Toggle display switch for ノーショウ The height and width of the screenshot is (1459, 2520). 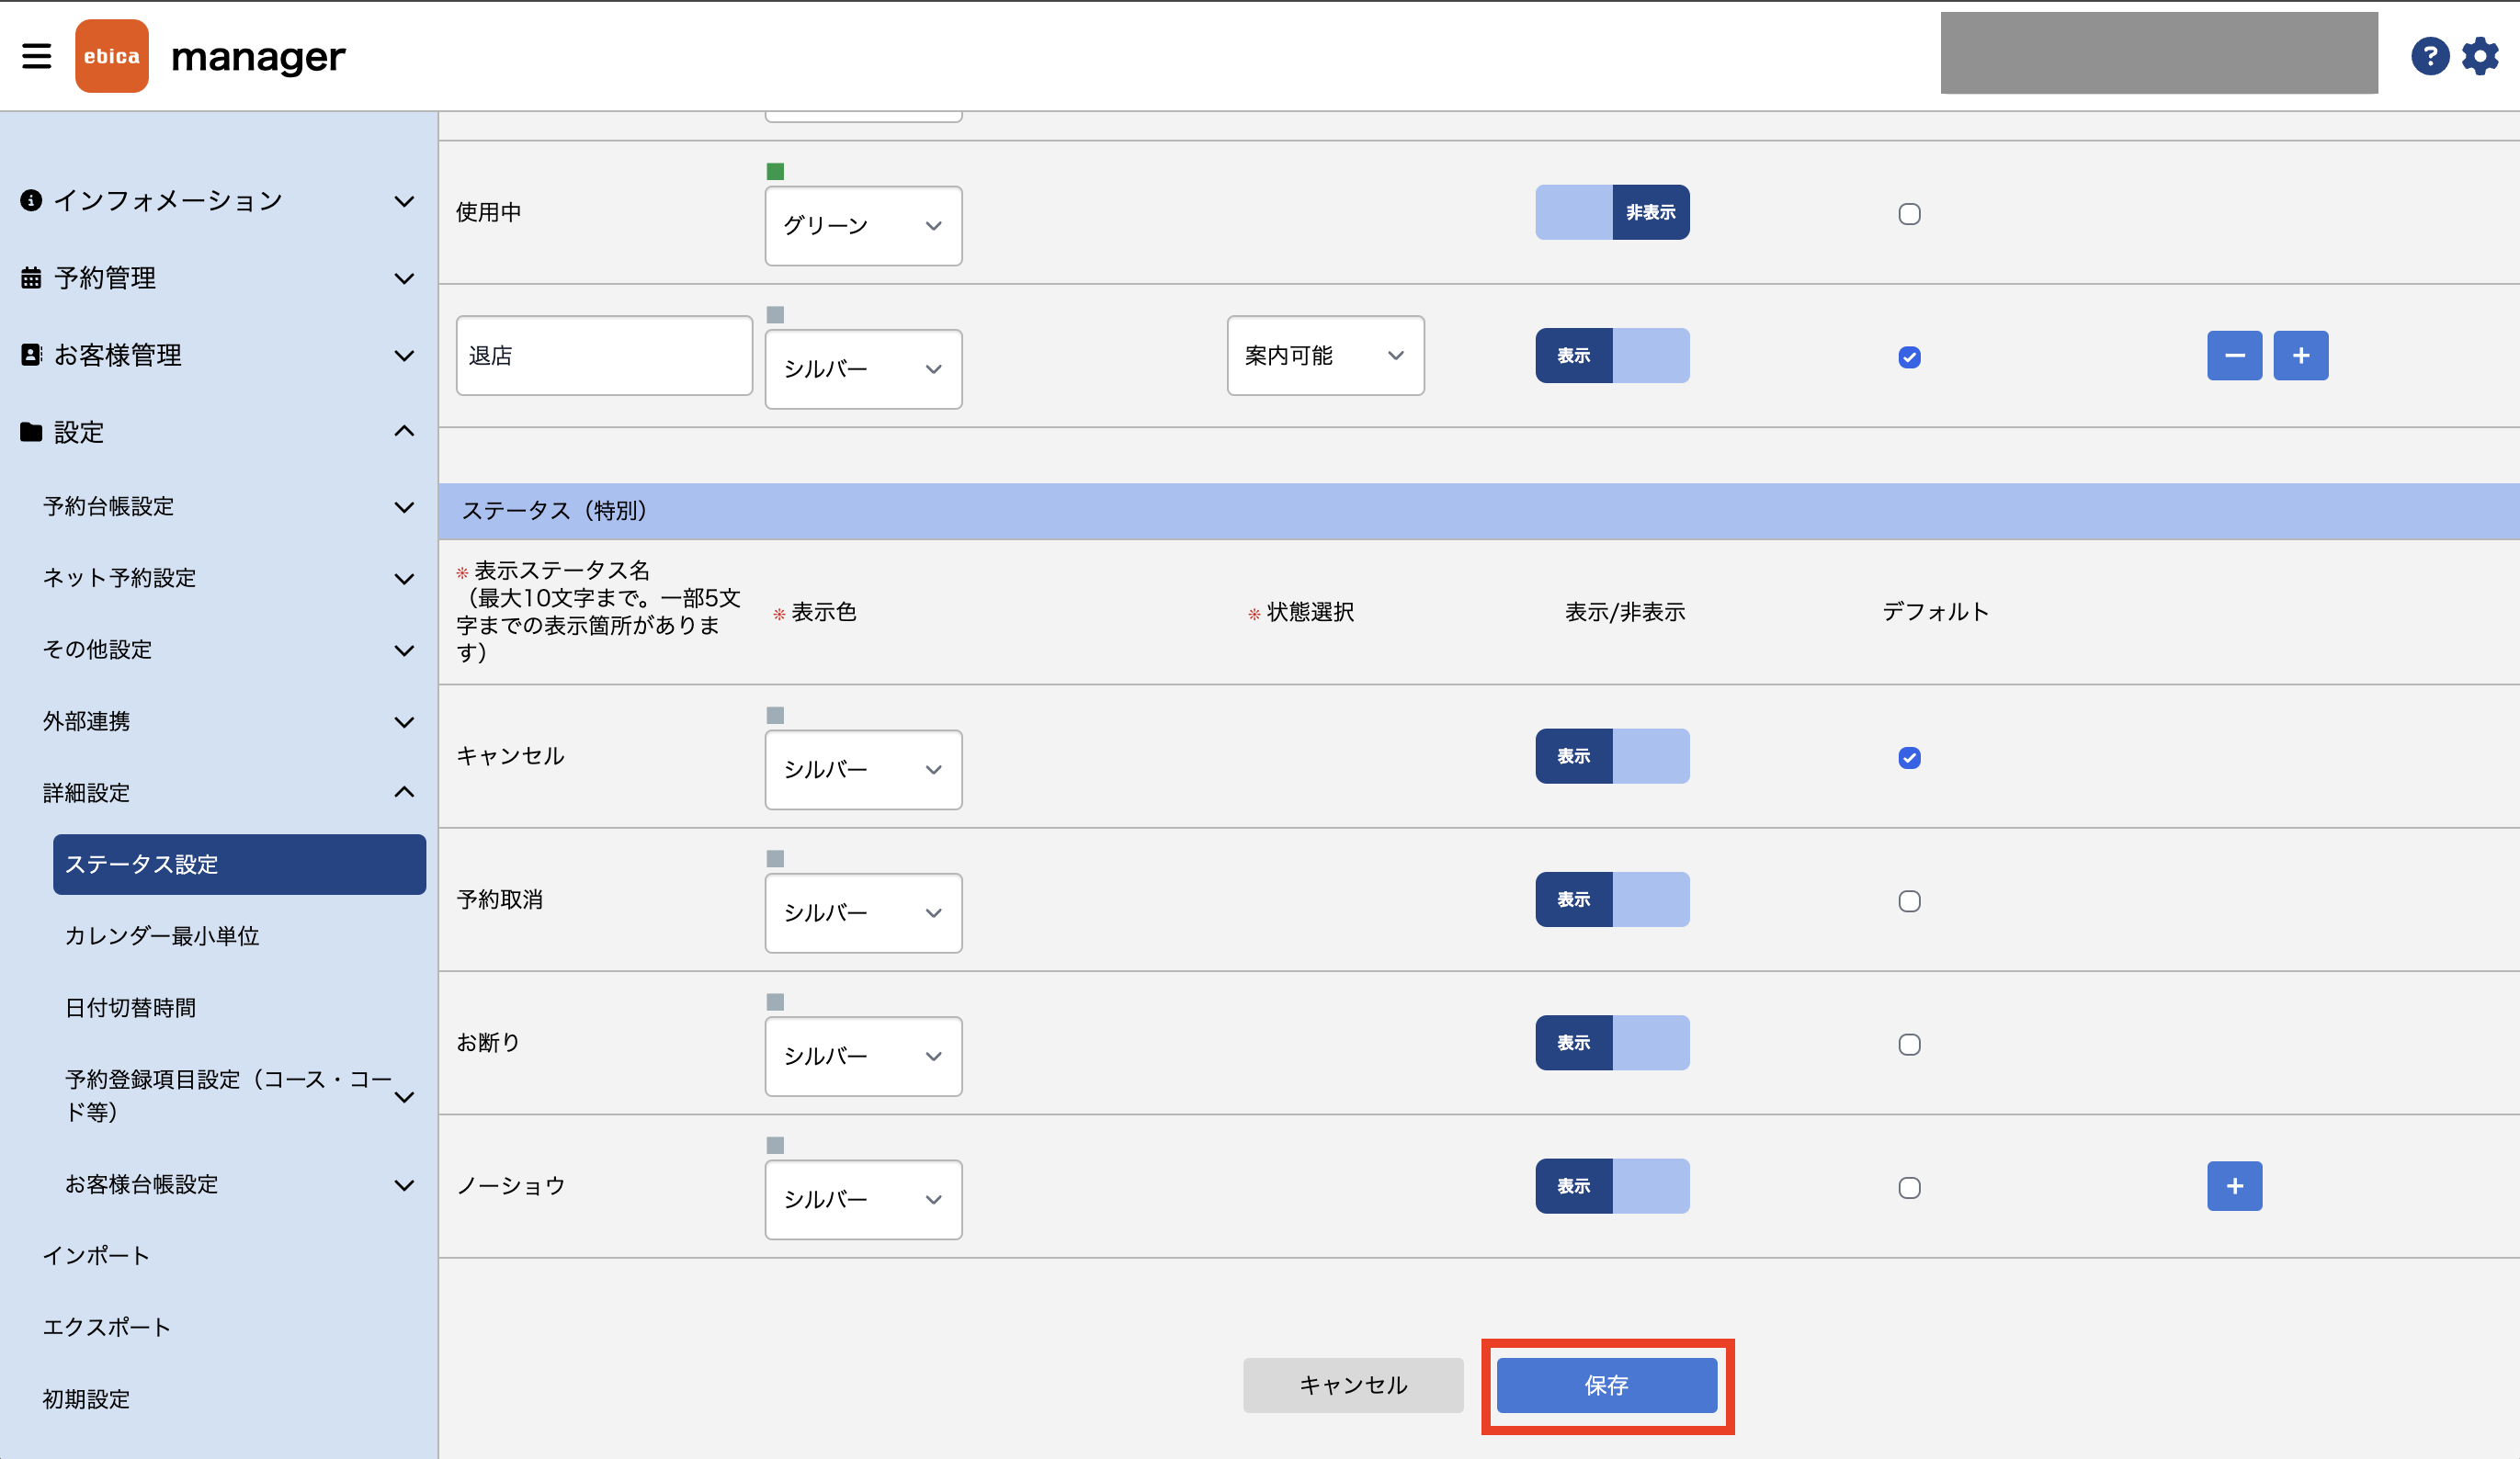tap(1613, 1186)
